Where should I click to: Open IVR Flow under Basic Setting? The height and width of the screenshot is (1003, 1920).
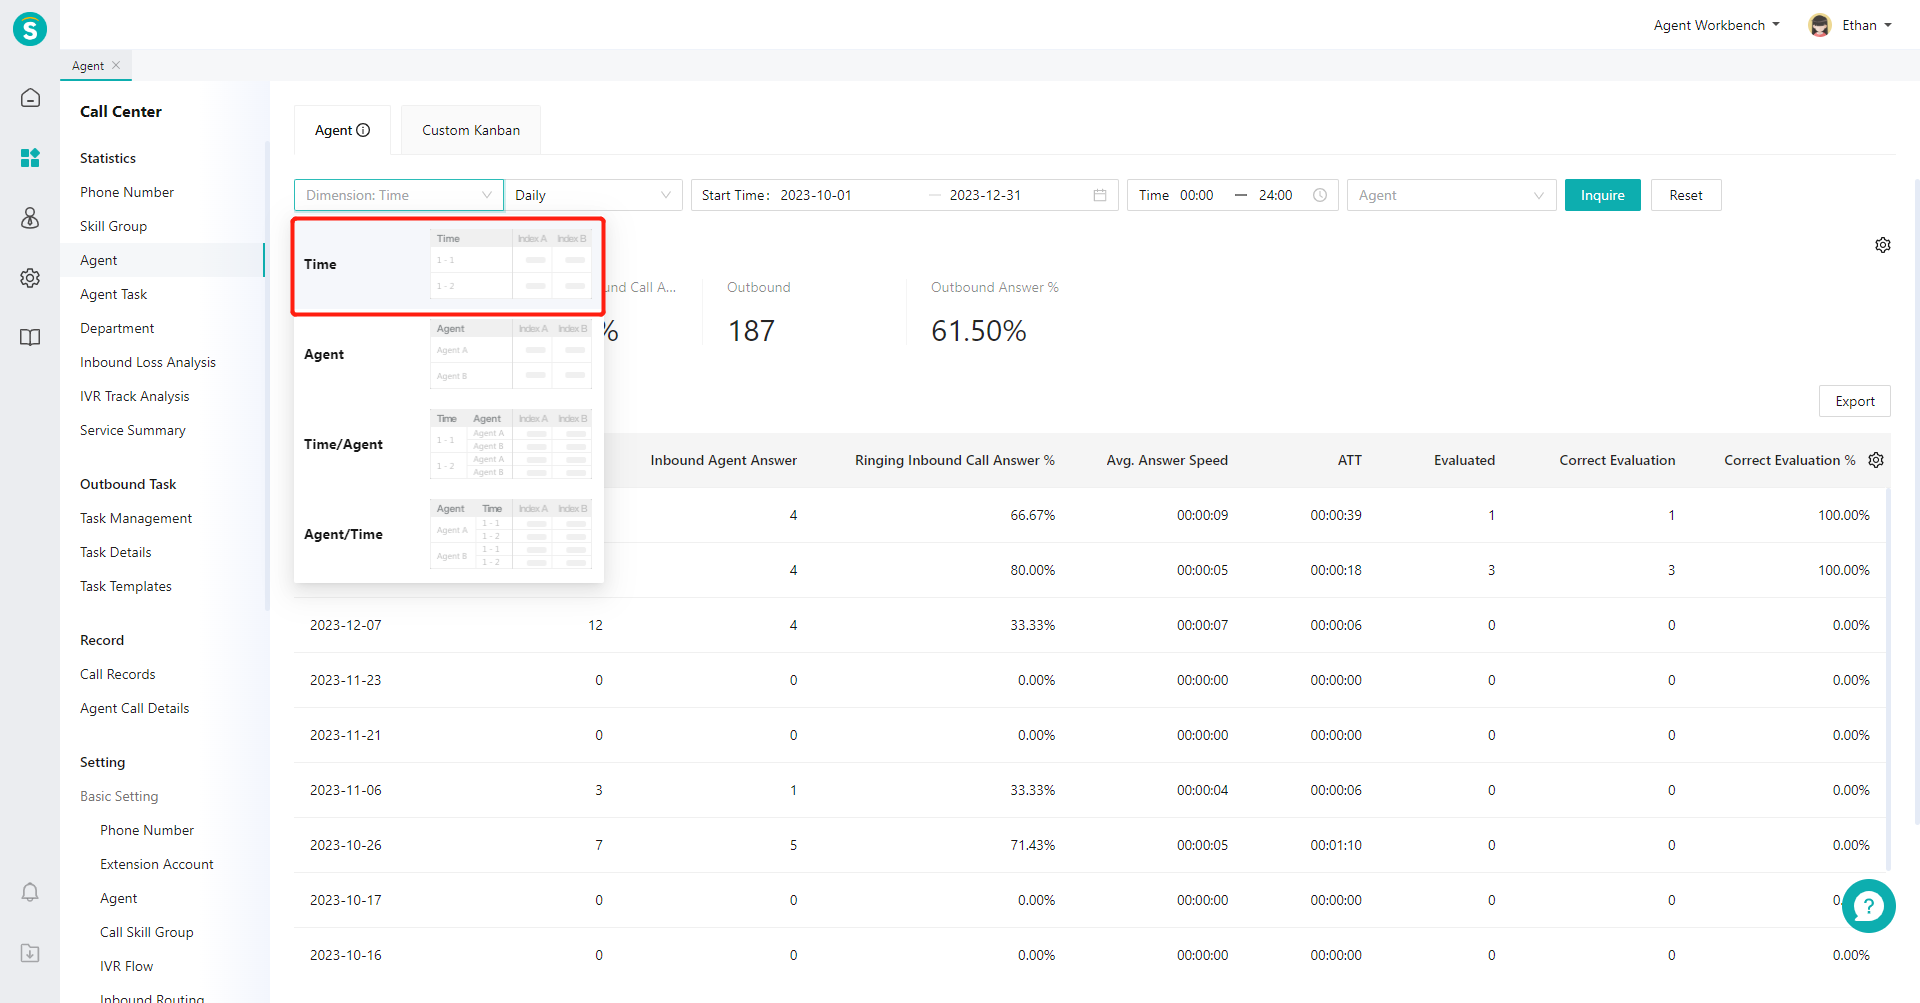tap(127, 966)
